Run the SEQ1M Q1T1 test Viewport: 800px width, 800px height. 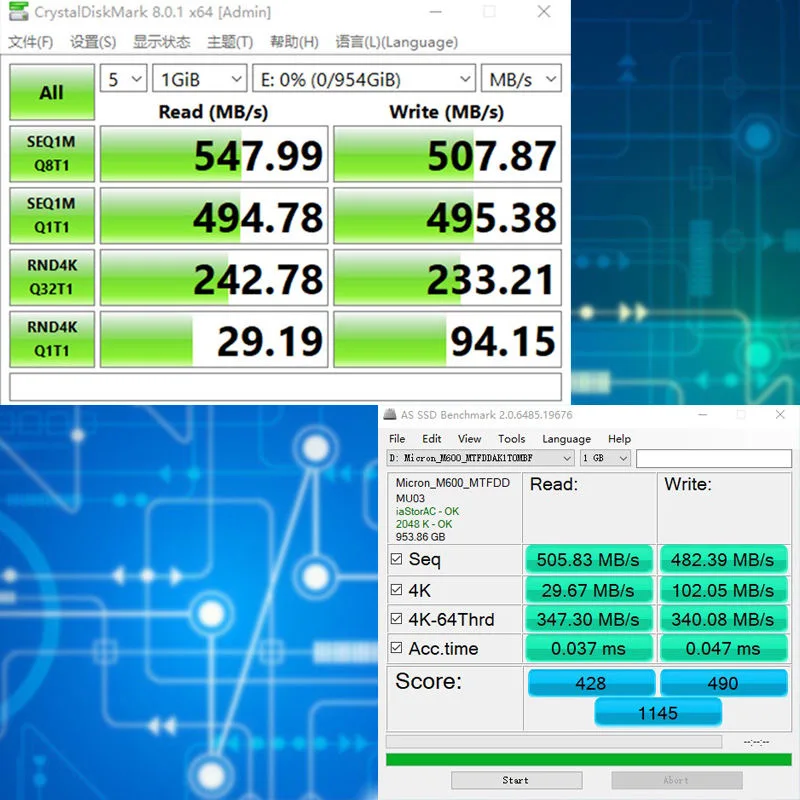51,215
